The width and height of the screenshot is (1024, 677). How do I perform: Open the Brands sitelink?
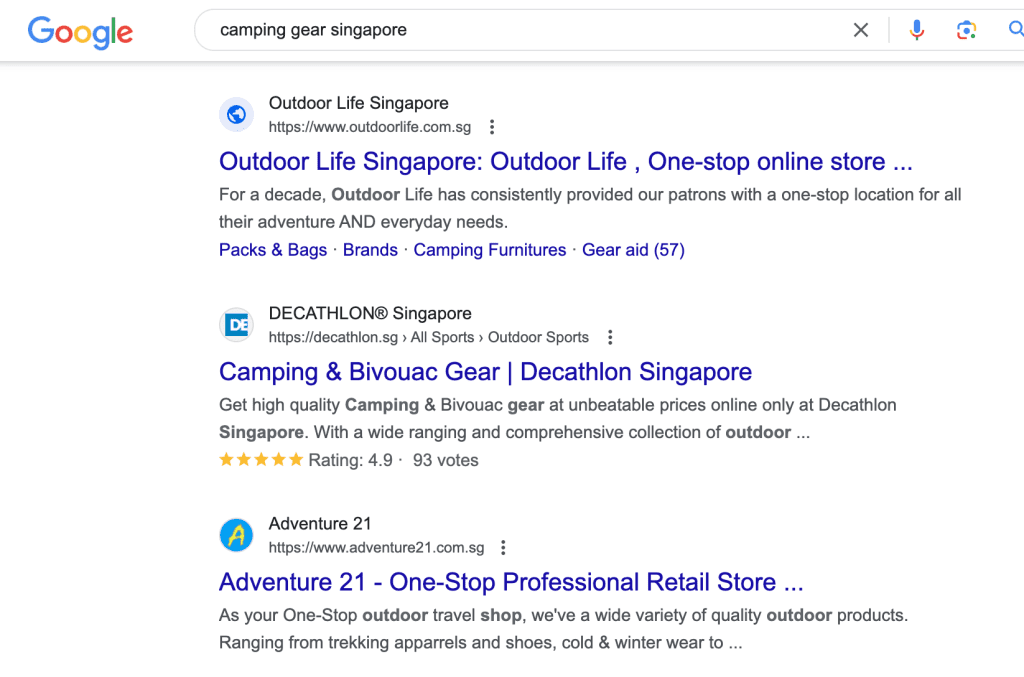(x=370, y=250)
